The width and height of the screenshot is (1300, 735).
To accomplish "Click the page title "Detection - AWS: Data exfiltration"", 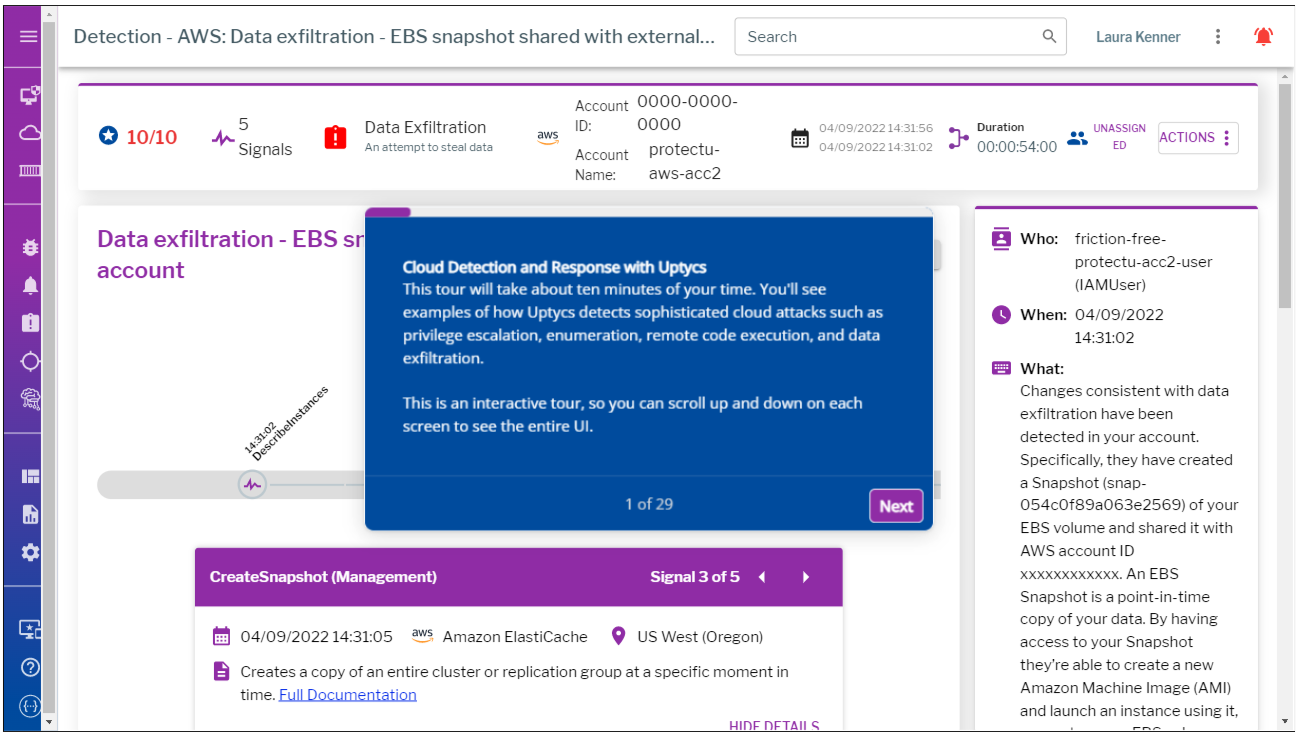I will point(394,37).
